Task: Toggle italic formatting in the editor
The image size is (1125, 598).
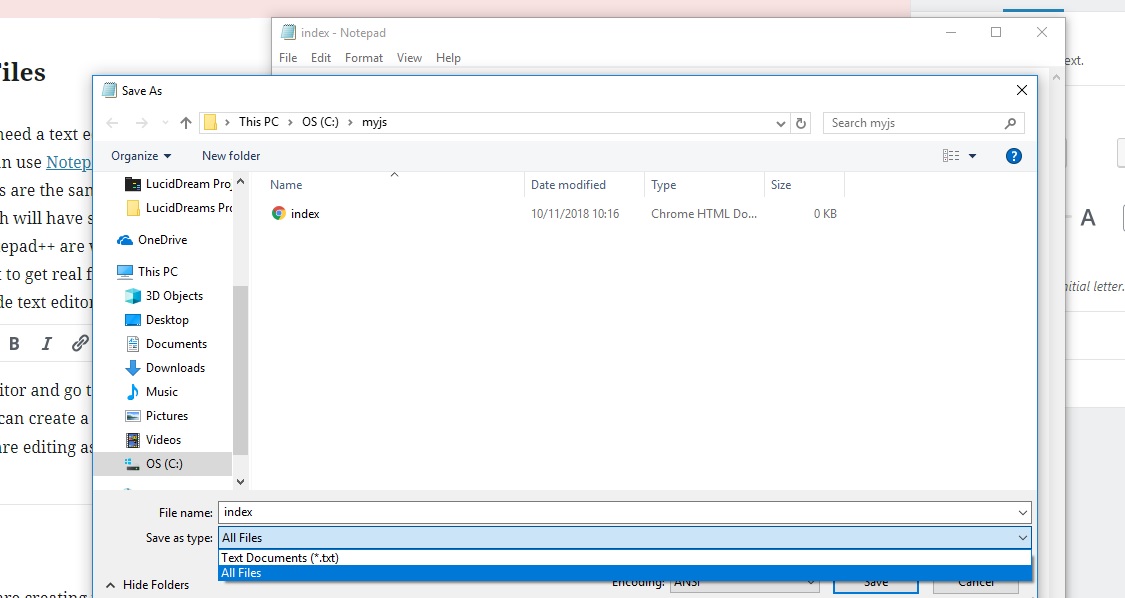Action: point(46,343)
